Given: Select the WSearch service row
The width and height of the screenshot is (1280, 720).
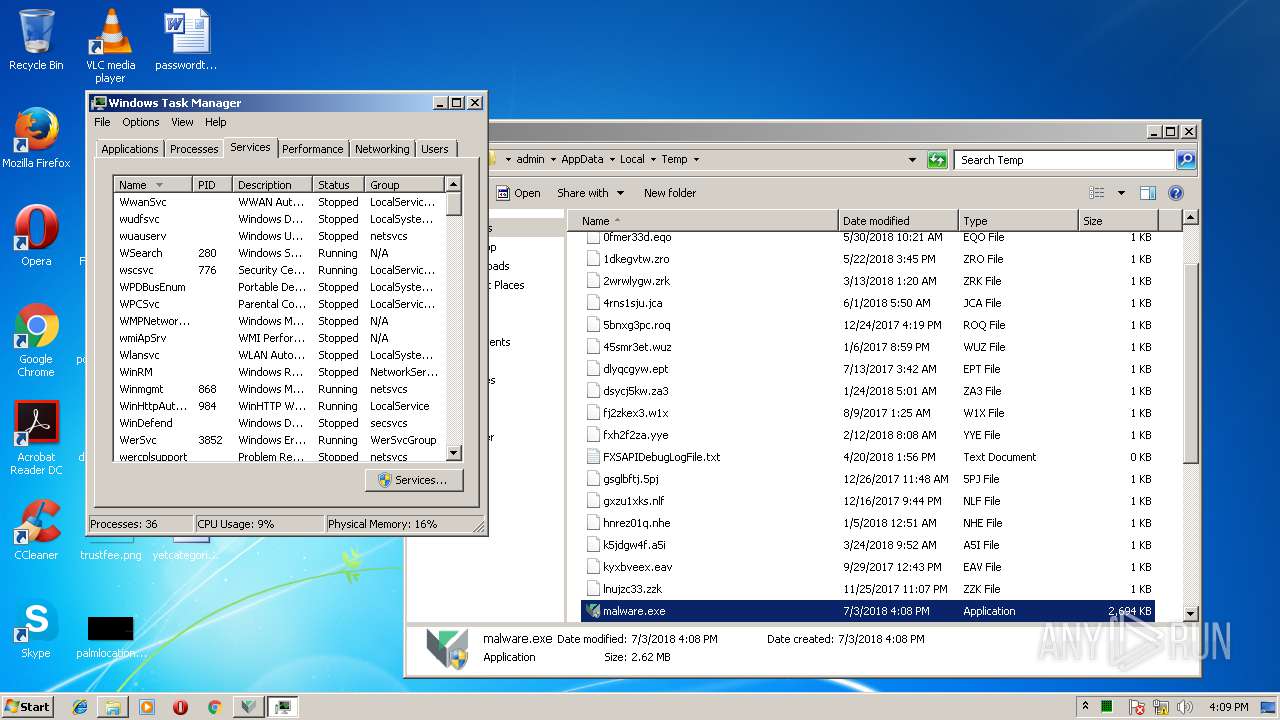Looking at the screenshot, I should (279, 253).
